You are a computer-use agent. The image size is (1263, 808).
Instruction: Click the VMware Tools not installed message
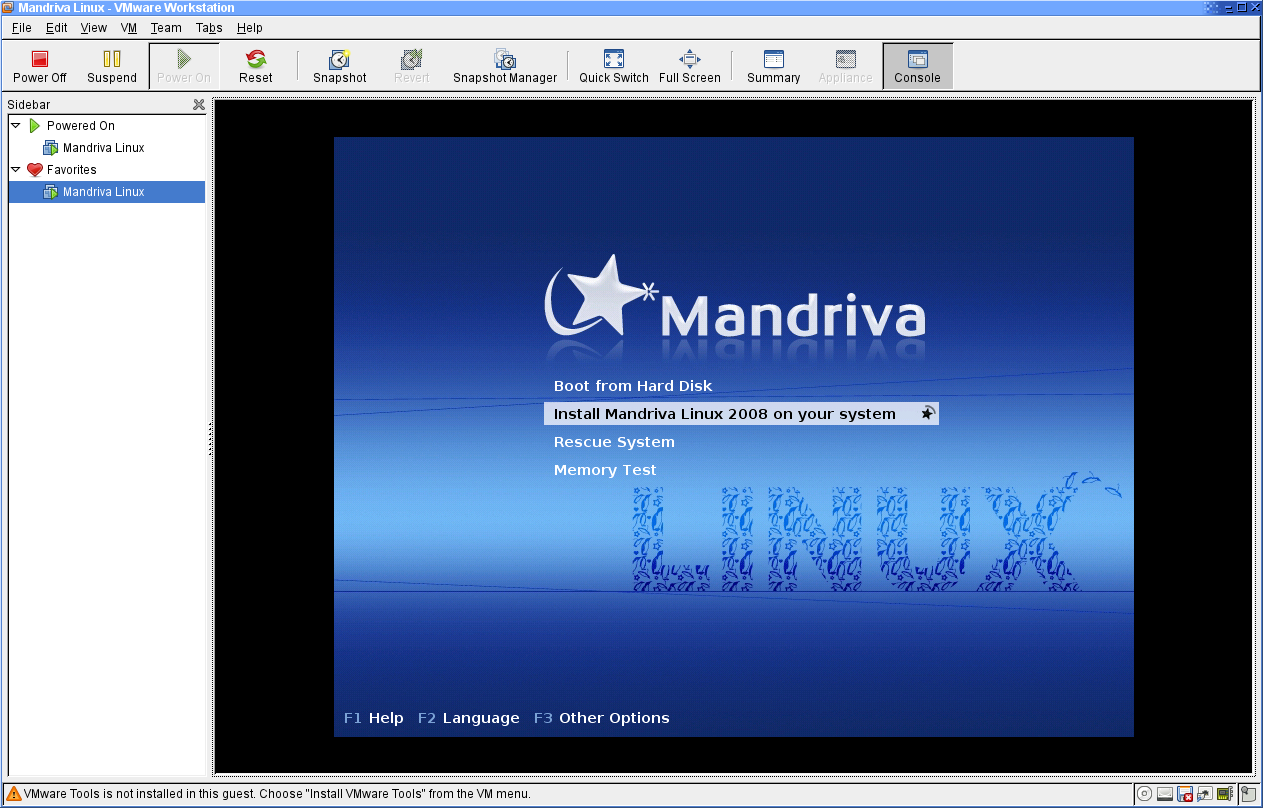(277, 794)
